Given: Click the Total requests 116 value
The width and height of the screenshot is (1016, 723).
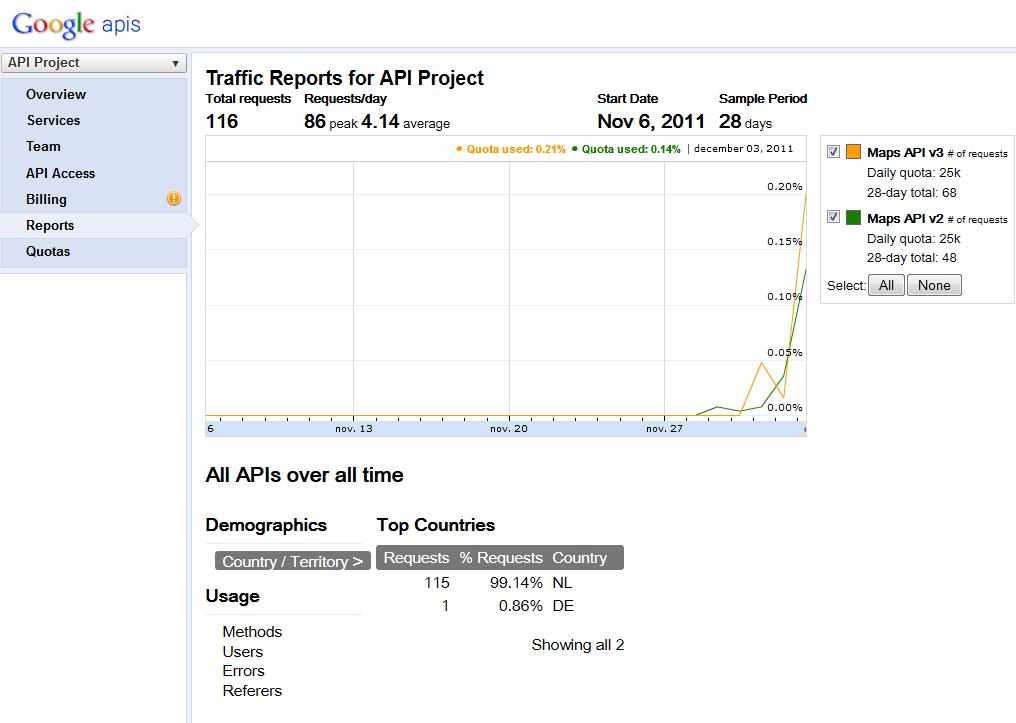Looking at the screenshot, I should coord(222,121).
